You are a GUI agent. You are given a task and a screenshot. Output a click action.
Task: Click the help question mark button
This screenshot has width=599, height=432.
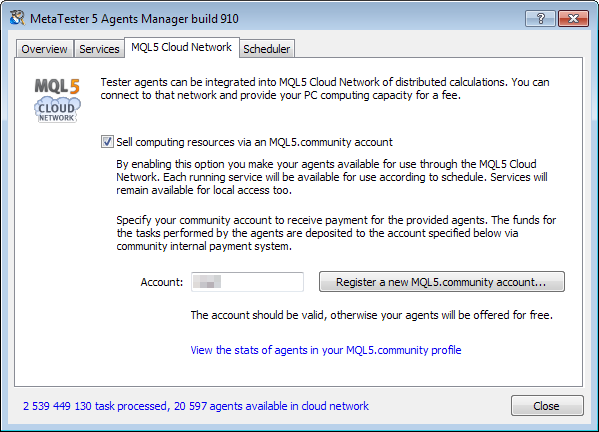(x=540, y=18)
